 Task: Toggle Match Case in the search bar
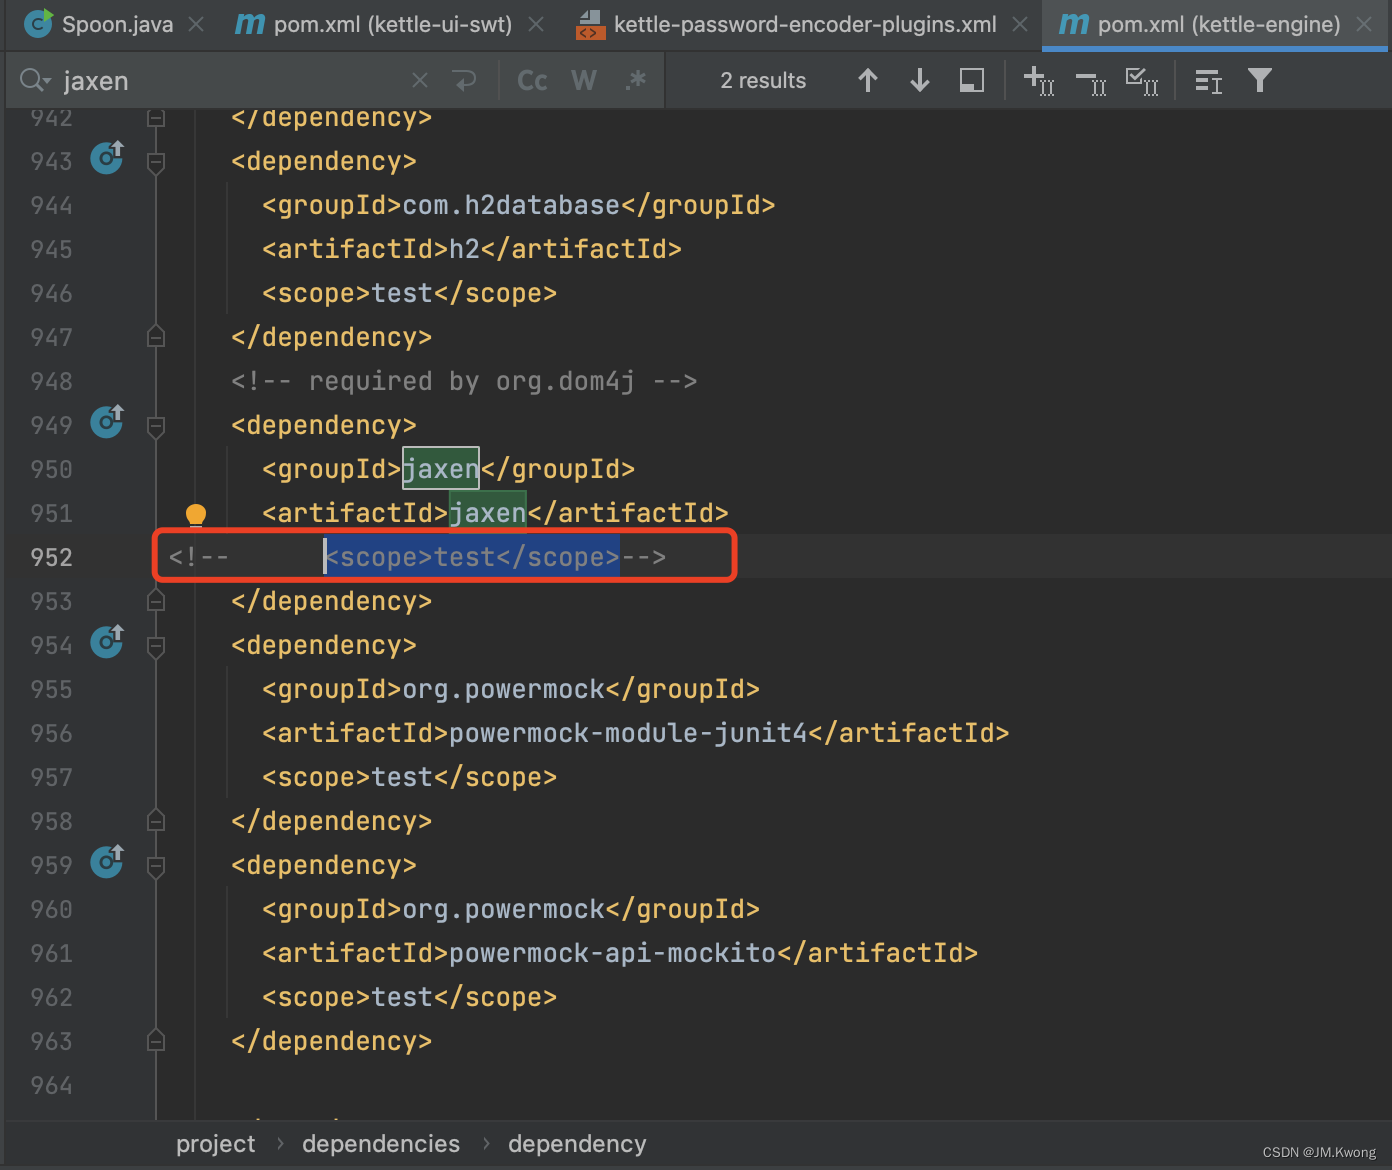[x=531, y=80]
